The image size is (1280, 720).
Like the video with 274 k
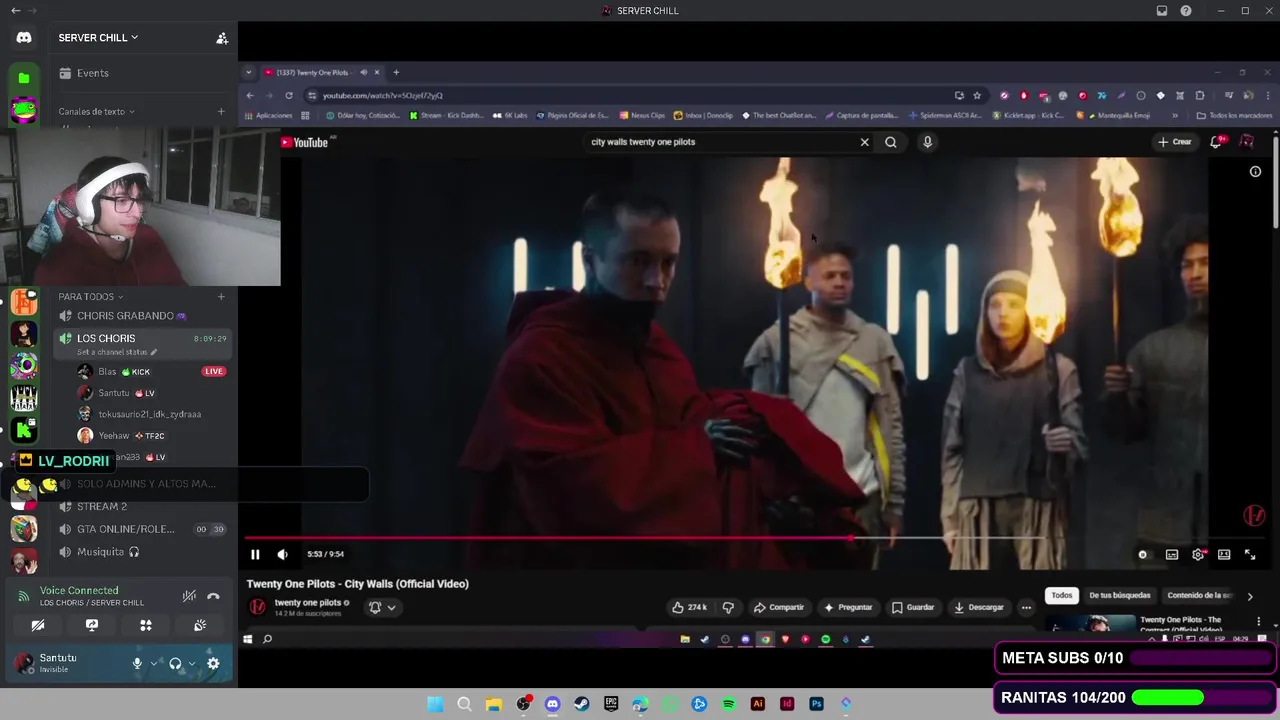tap(690, 607)
